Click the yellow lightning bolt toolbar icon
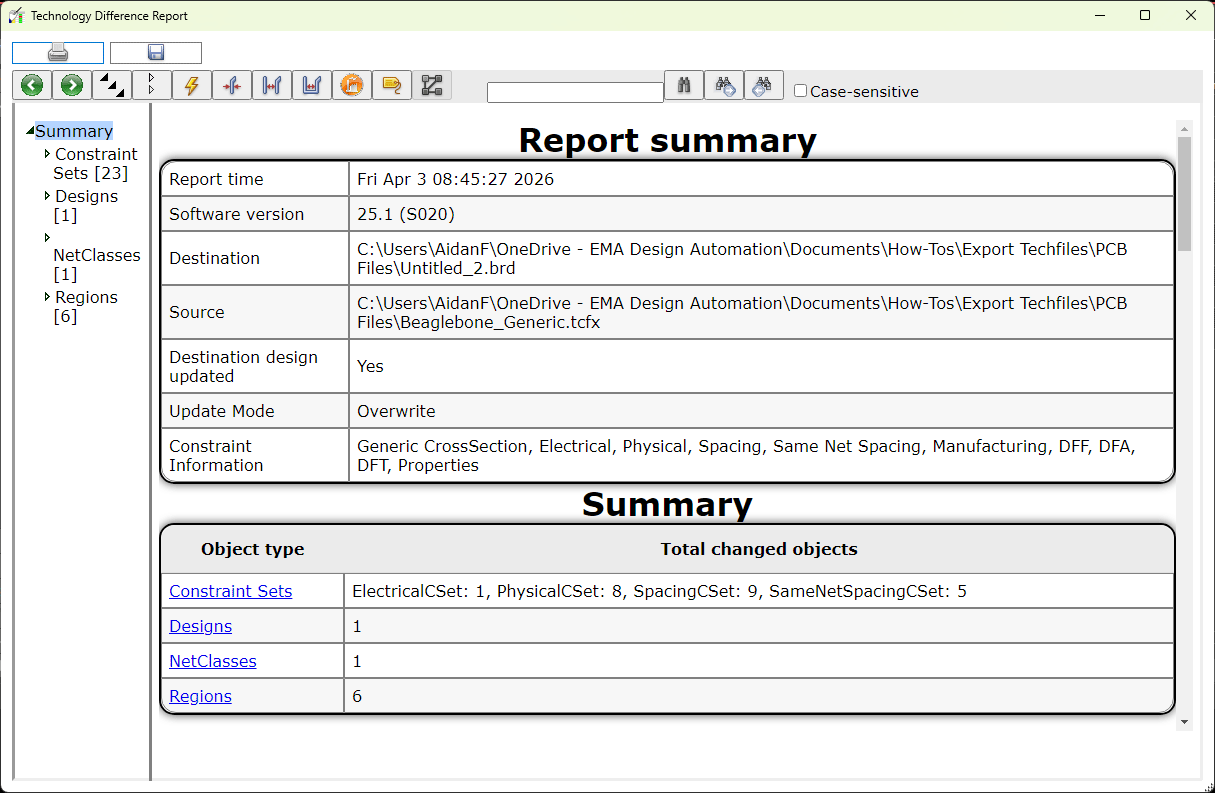This screenshot has width=1215, height=793. pyautogui.click(x=192, y=85)
